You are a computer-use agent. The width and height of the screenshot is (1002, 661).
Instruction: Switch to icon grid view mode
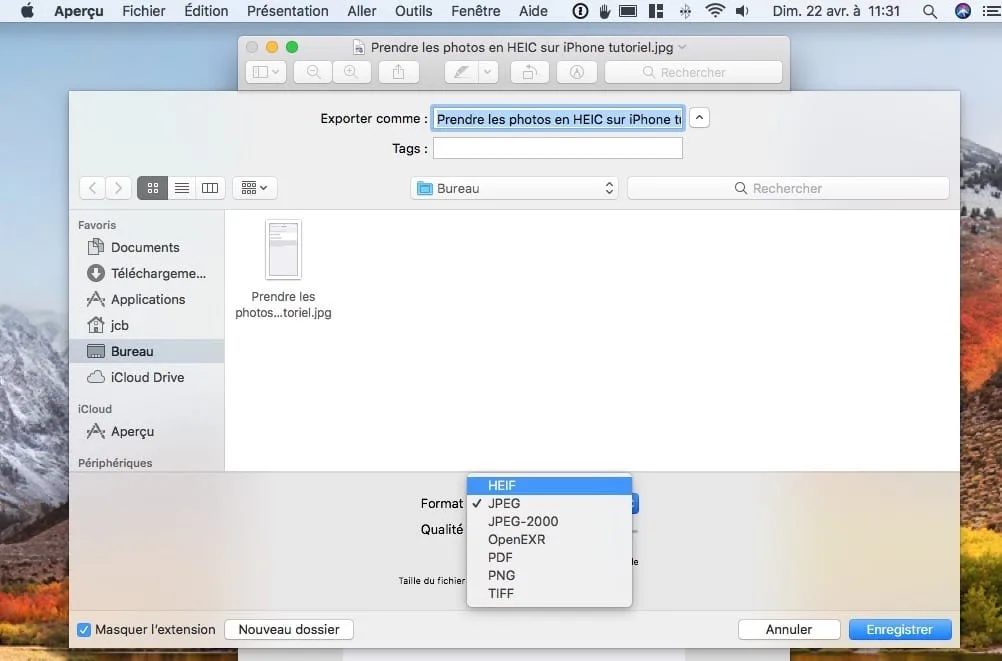[x=152, y=187]
